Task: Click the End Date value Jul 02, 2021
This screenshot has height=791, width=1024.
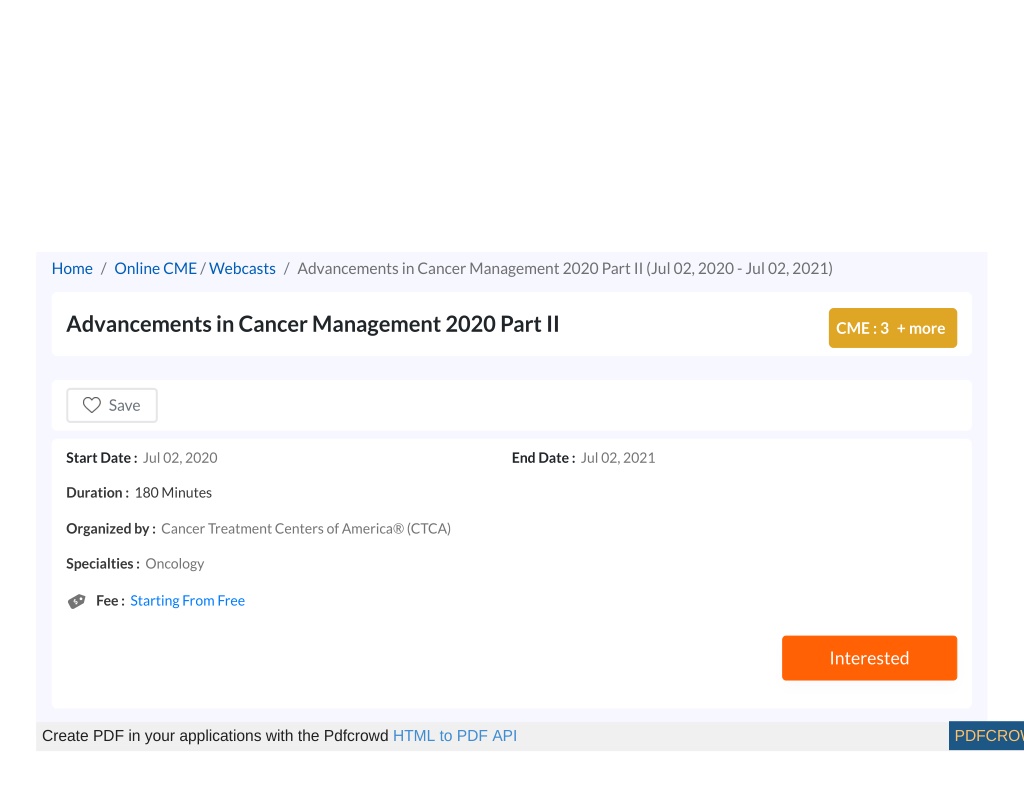Action: [618, 458]
